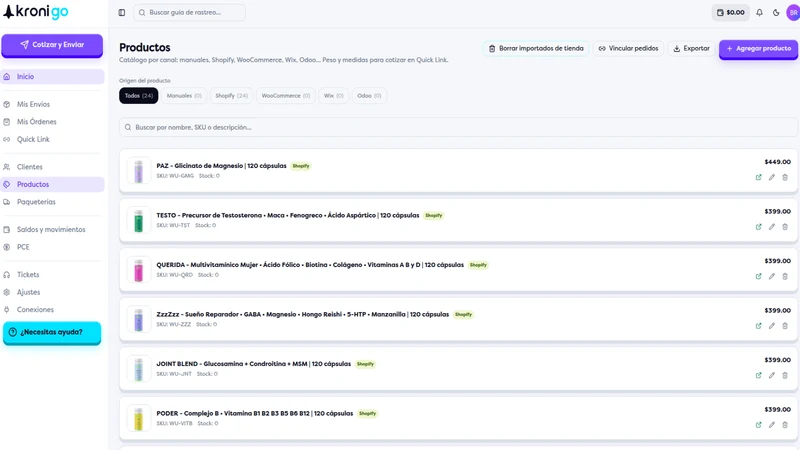Click the ZzzZzz product thumbnail
800x450 pixels.
[x=138, y=319]
